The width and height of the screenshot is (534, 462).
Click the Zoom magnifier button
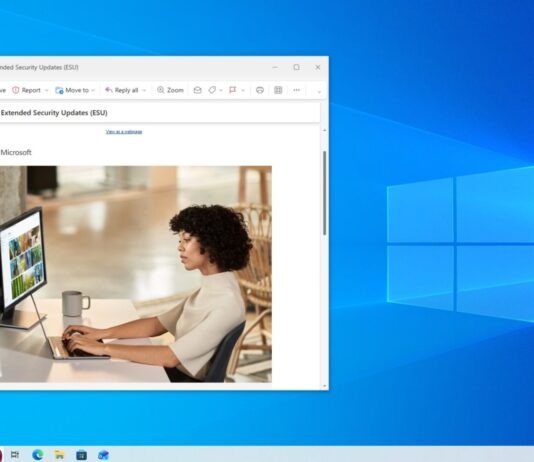(170, 90)
